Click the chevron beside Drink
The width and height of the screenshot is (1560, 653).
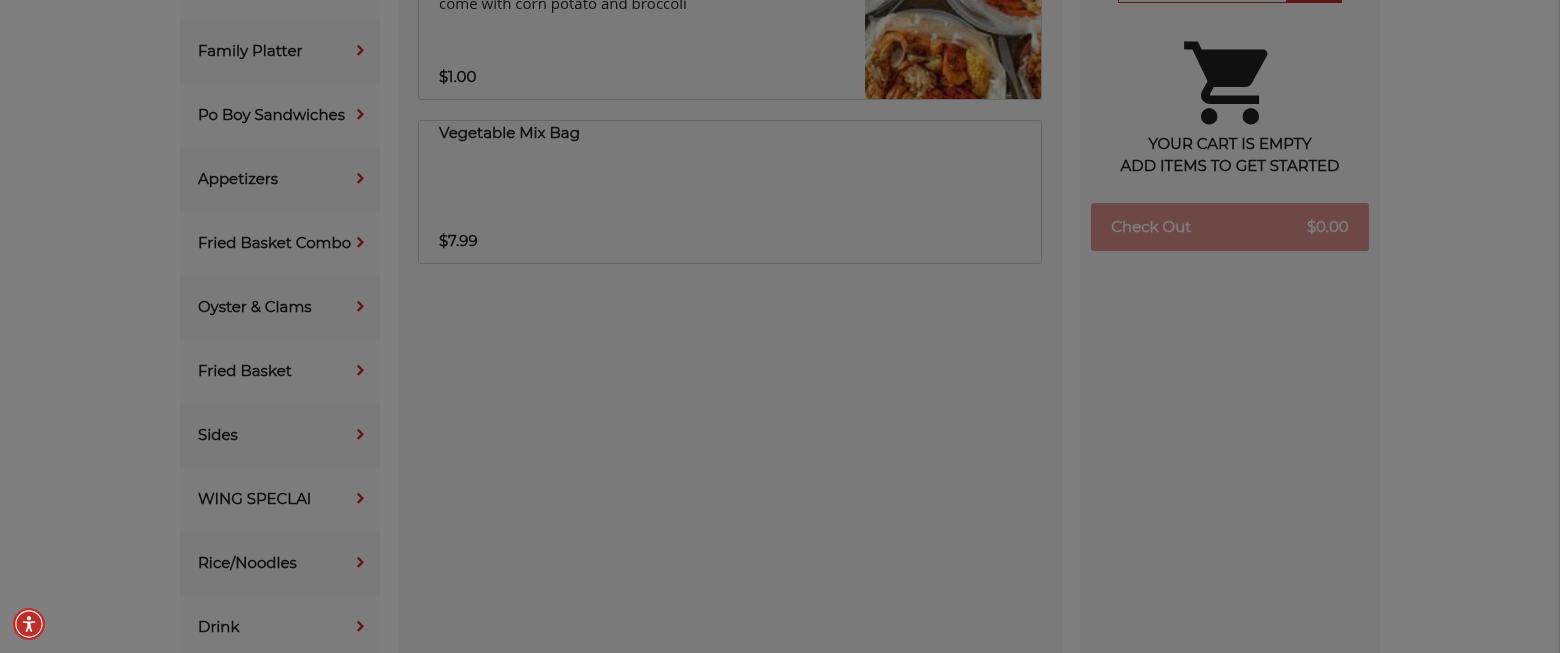coord(360,627)
